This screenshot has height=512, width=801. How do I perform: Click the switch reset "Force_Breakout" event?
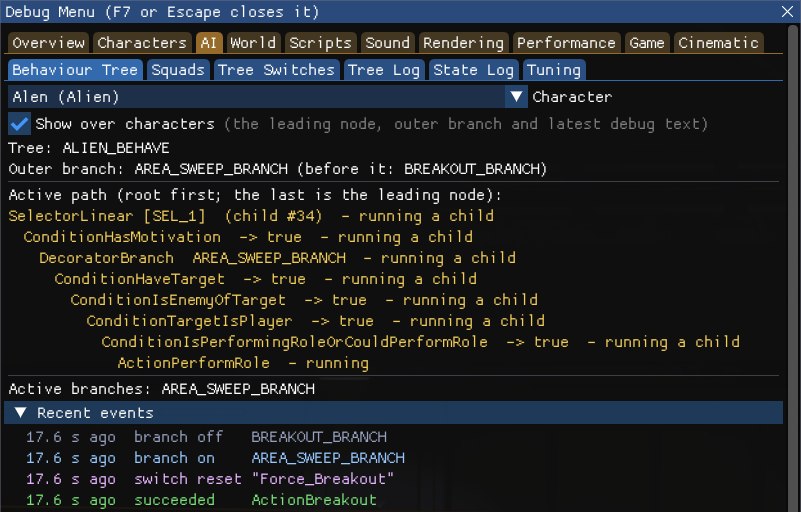click(209, 479)
